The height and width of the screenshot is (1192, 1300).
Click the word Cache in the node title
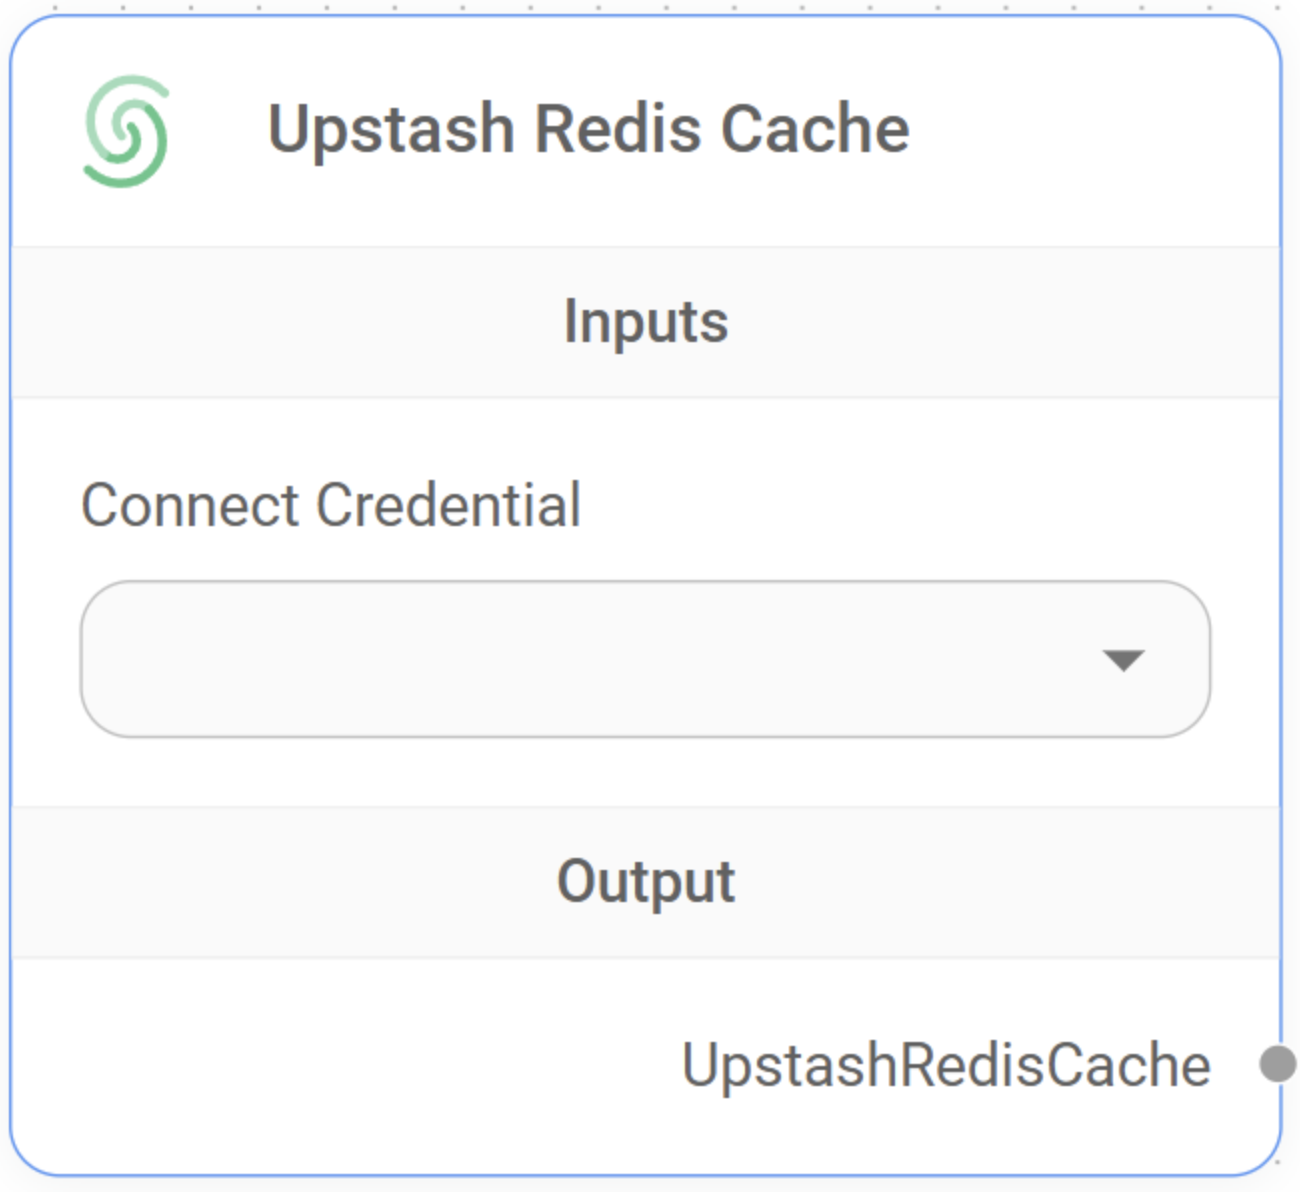pos(815,129)
